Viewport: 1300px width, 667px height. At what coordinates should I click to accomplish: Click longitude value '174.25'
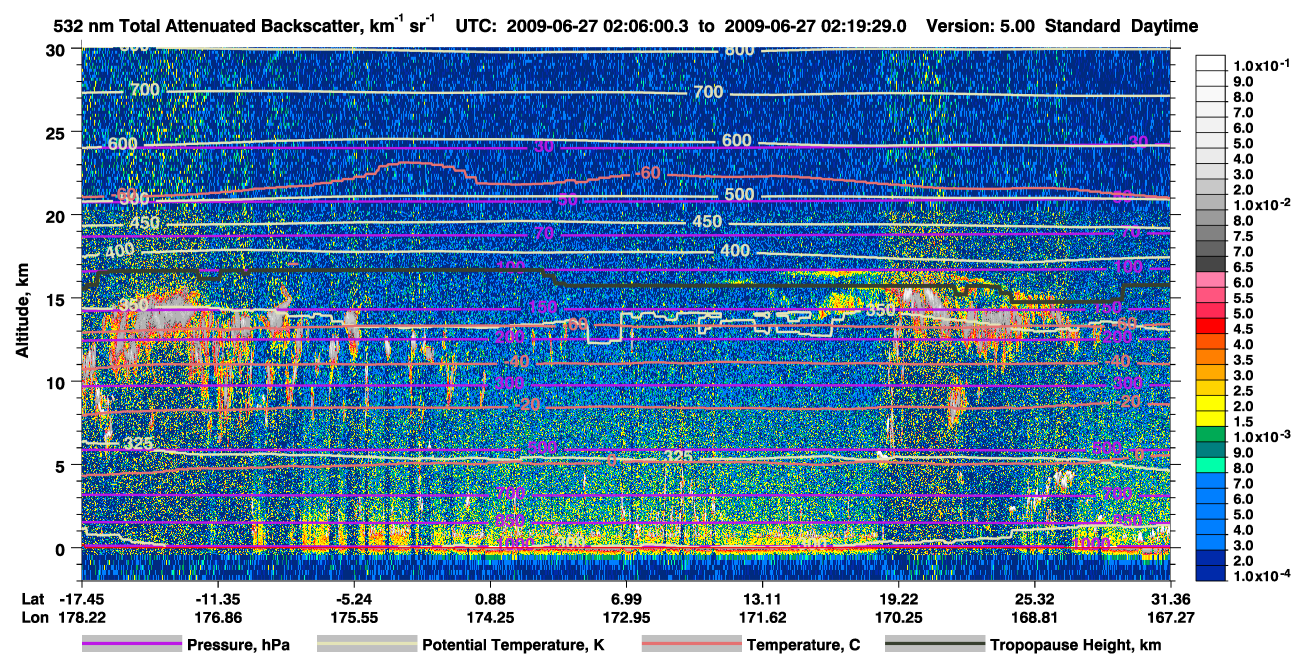490,618
